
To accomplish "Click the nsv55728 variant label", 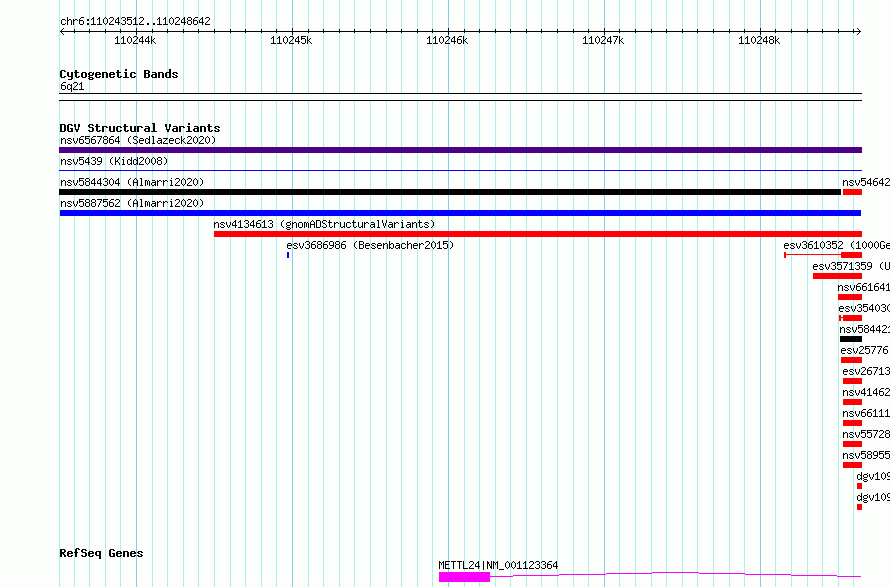I will [x=866, y=434].
